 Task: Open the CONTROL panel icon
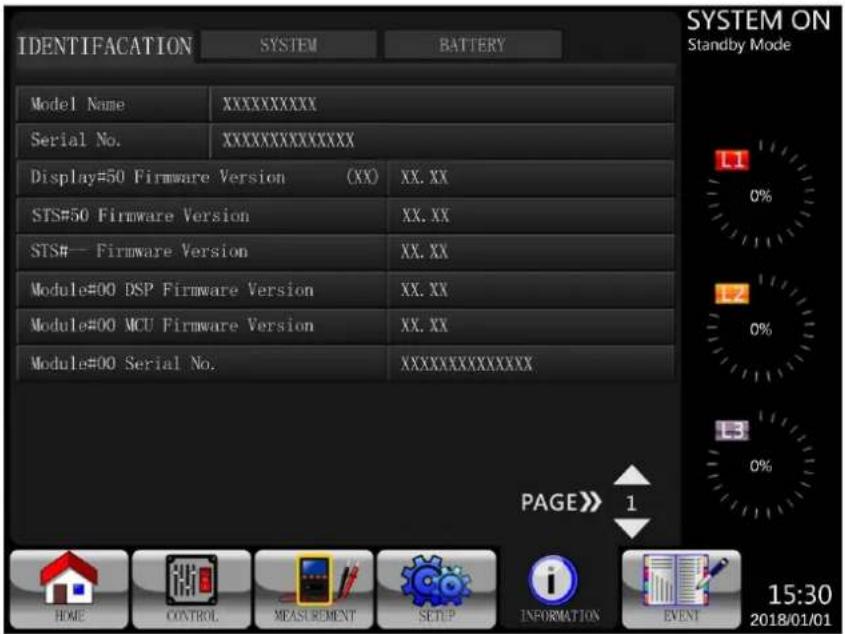click(x=191, y=589)
